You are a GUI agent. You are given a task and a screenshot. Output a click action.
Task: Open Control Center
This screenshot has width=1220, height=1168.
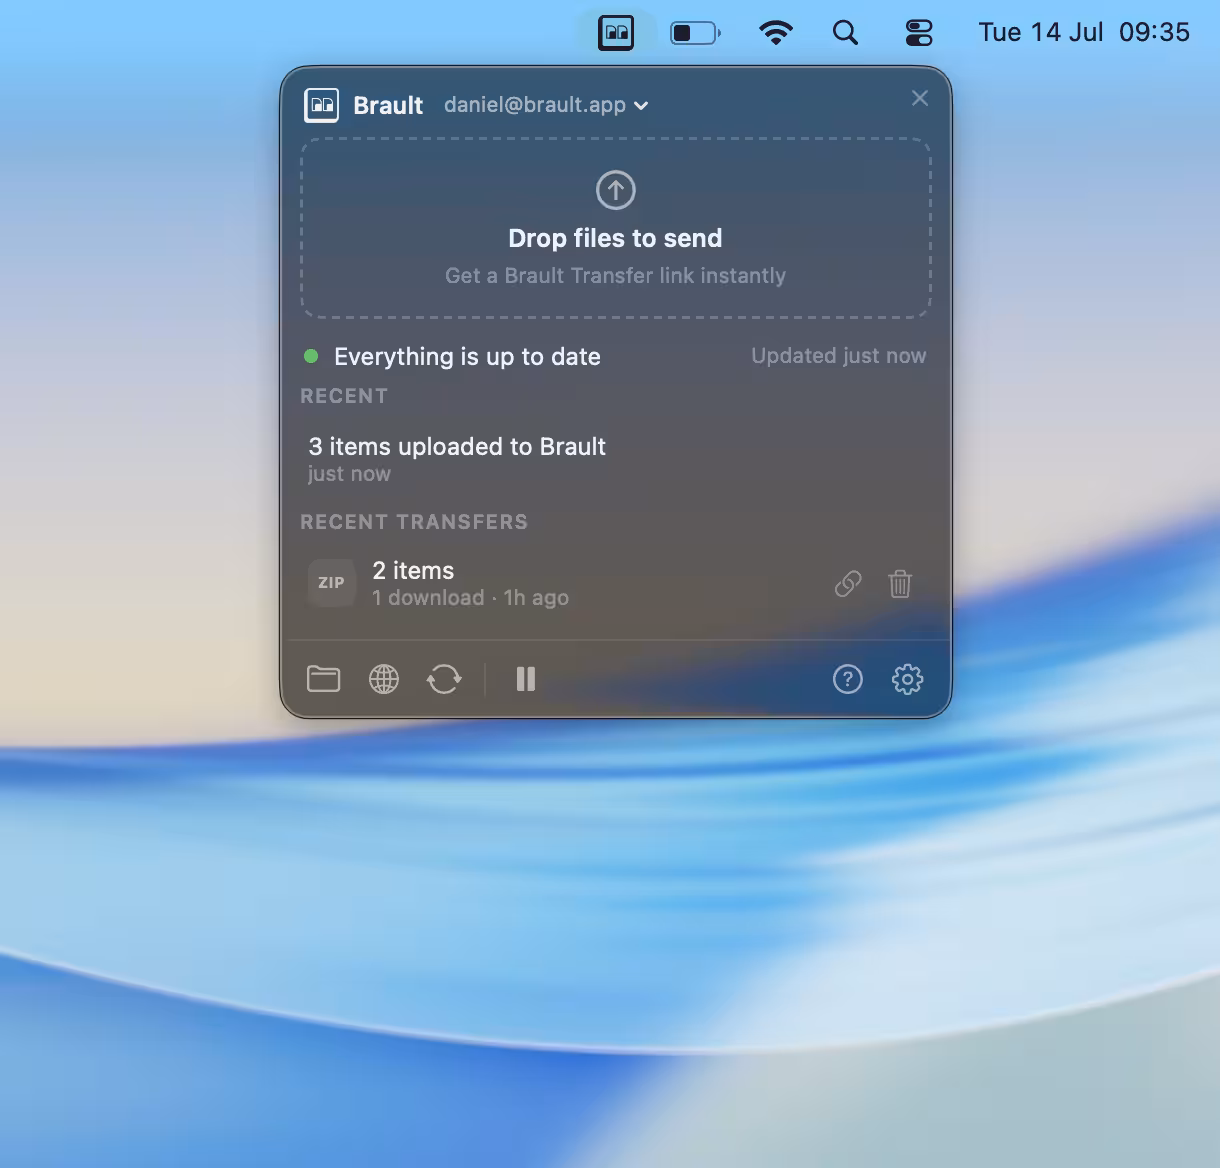point(918,33)
